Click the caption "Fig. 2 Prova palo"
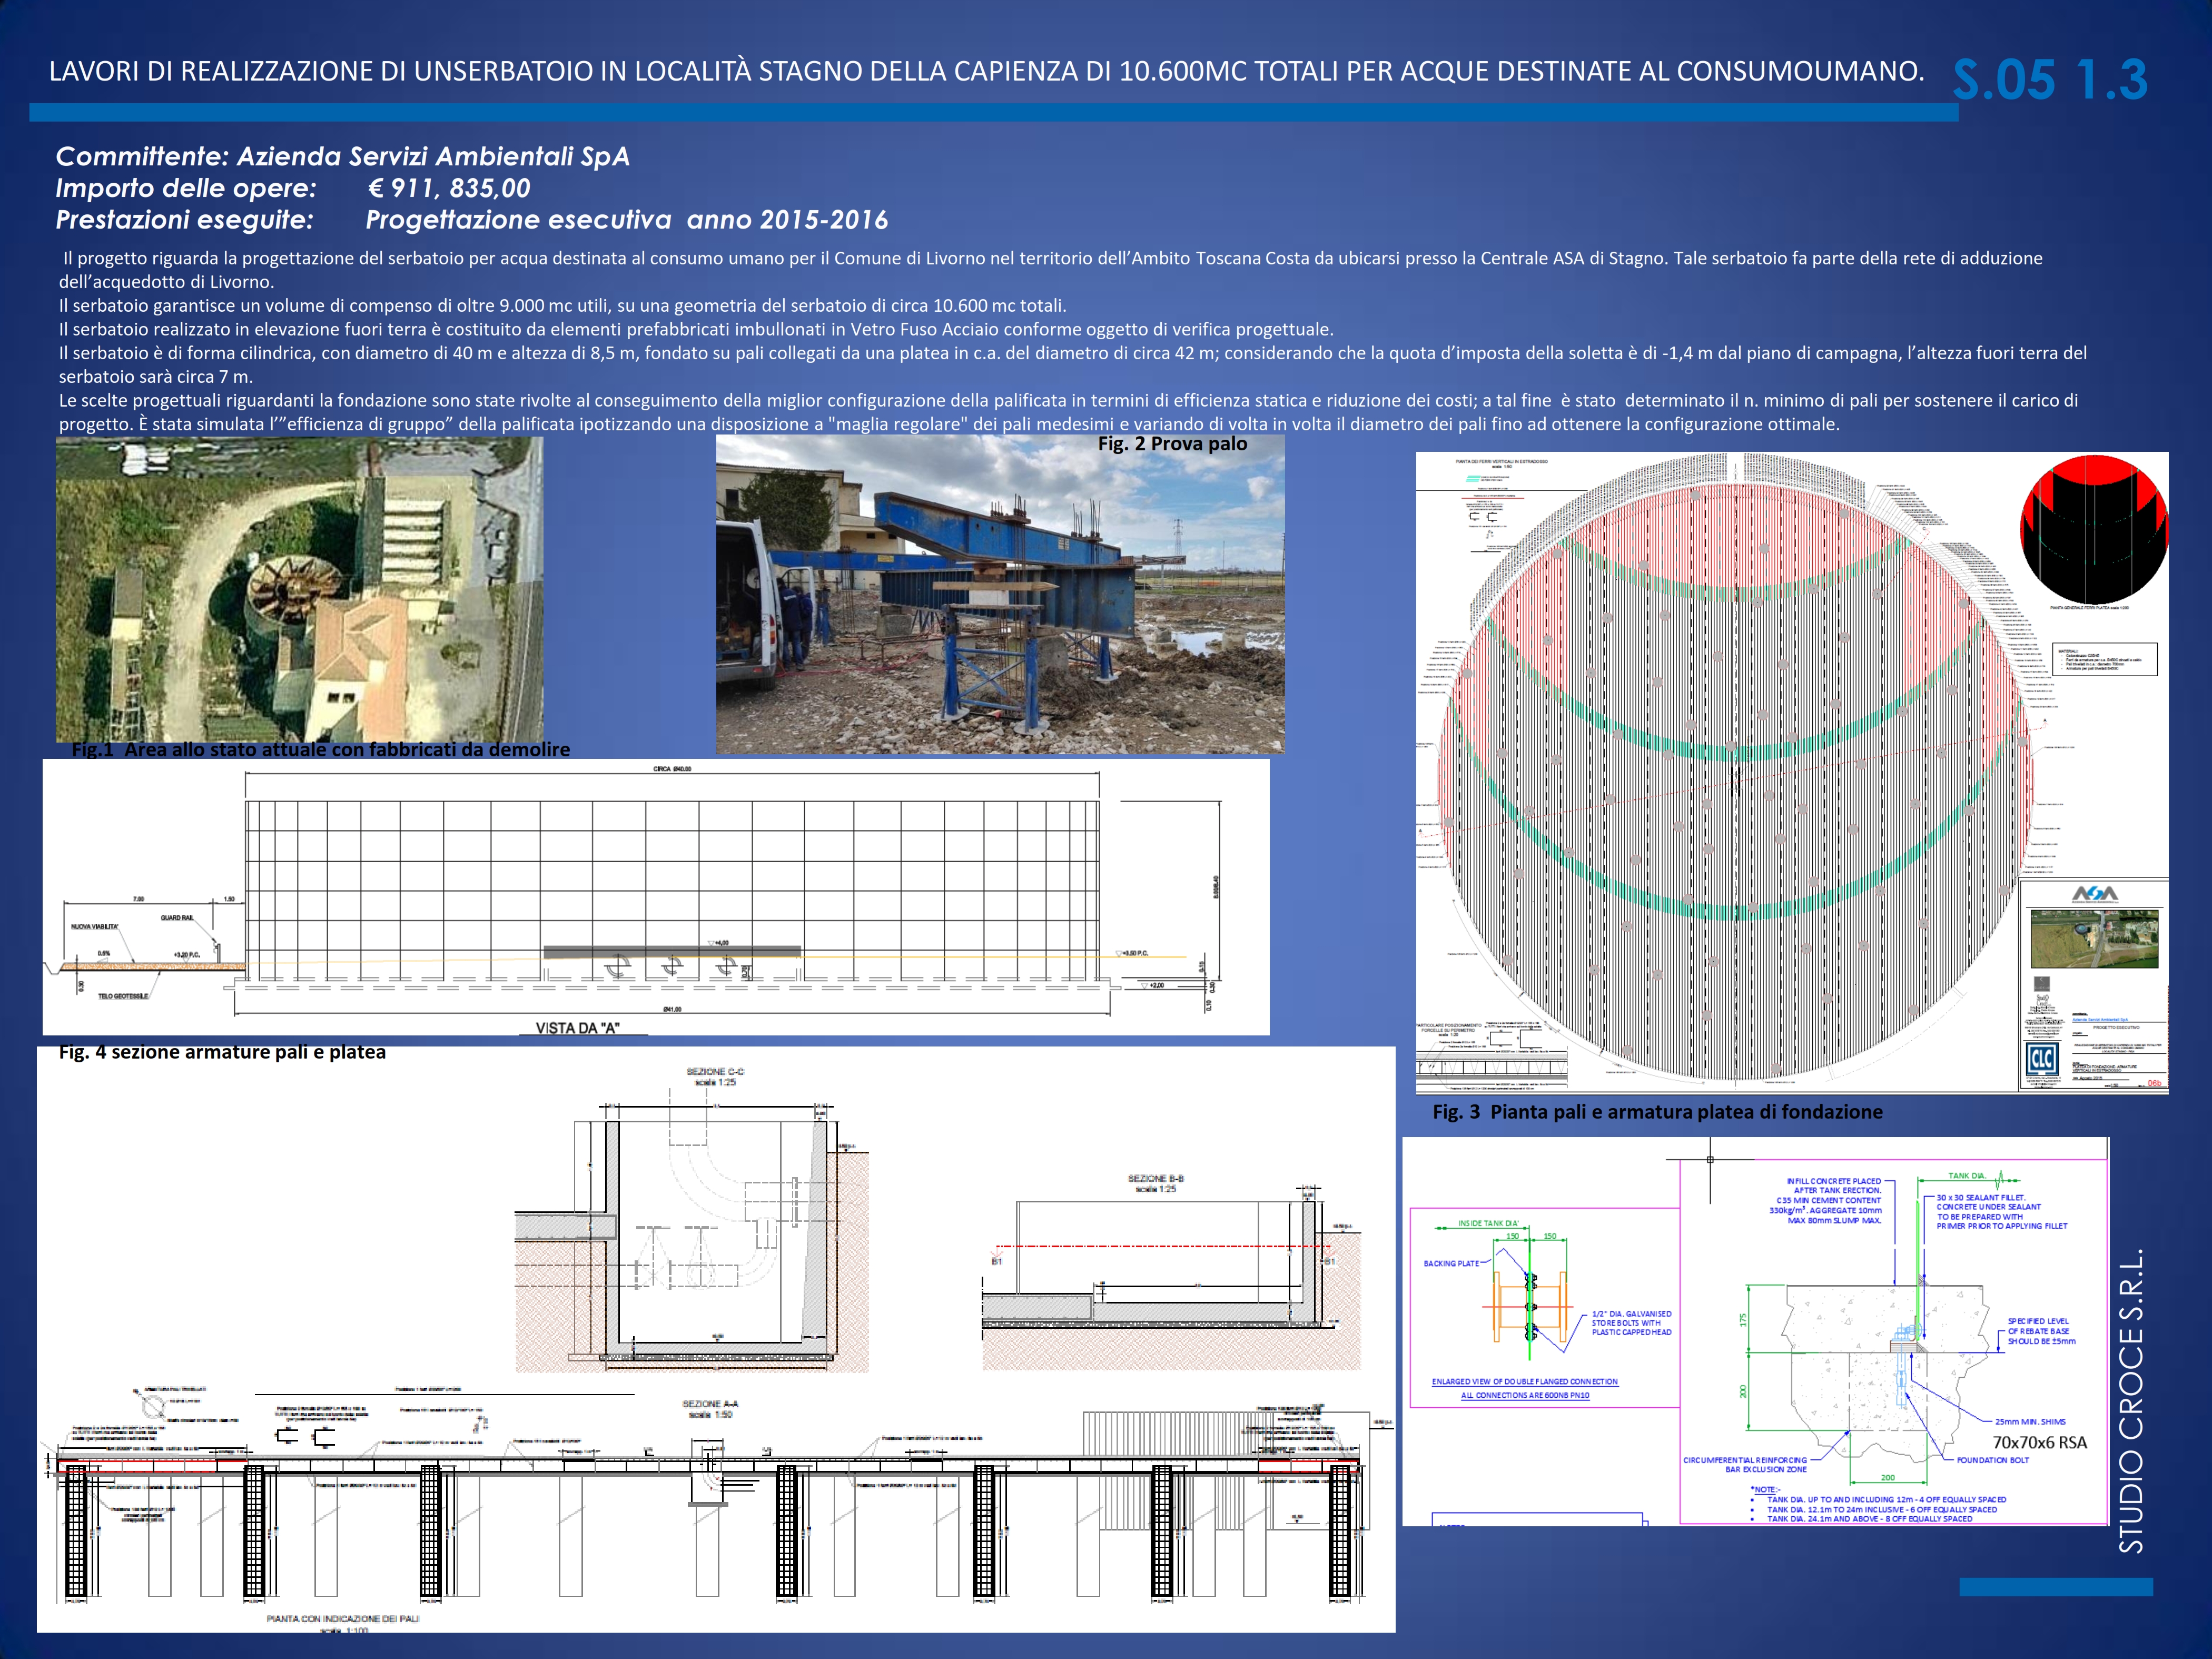The width and height of the screenshot is (2212, 1659). click(1172, 444)
